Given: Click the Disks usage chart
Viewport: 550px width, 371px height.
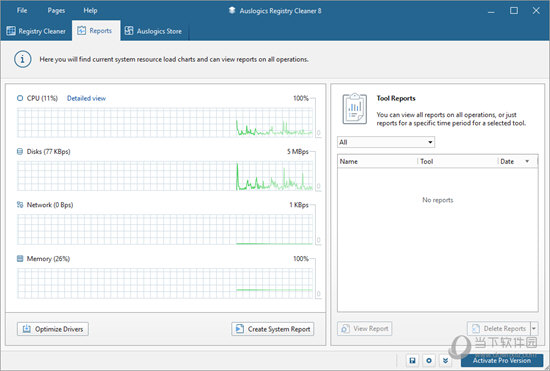Looking at the screenshot, I should (x=165, y=176).
